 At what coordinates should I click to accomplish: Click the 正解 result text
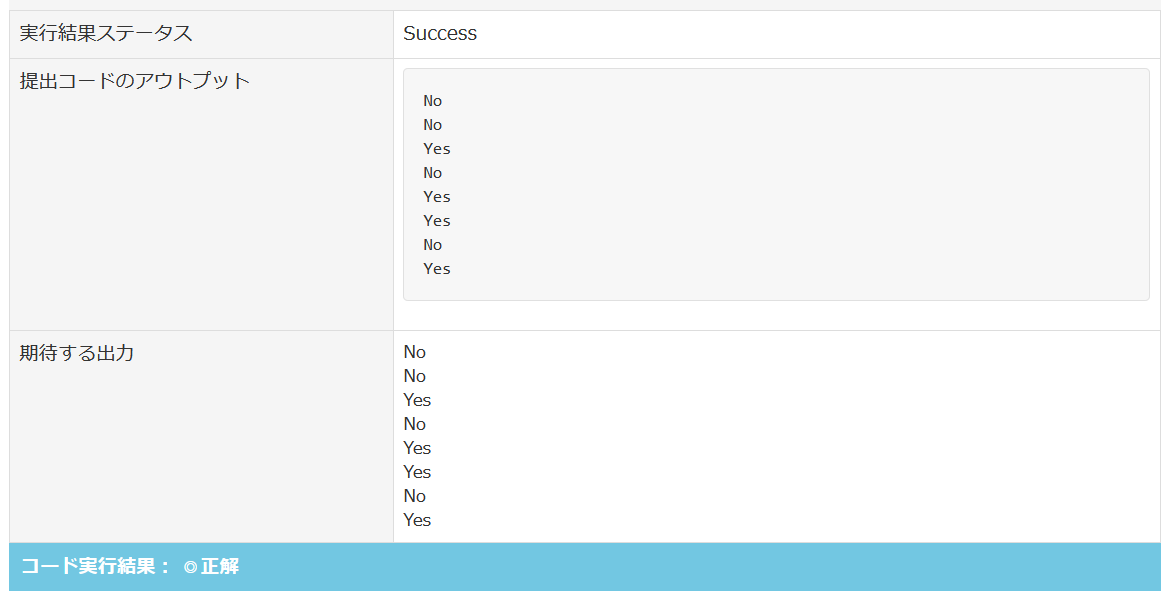pos(219,567)
